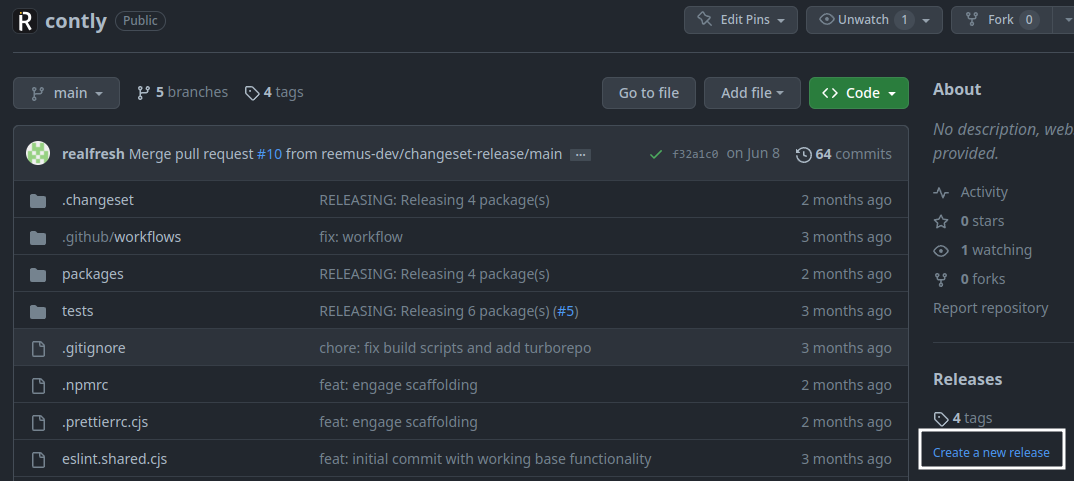
Task: Open .changeset commit message 'Releasing 4 package(s)'
Action: click(x=434, y=200)
